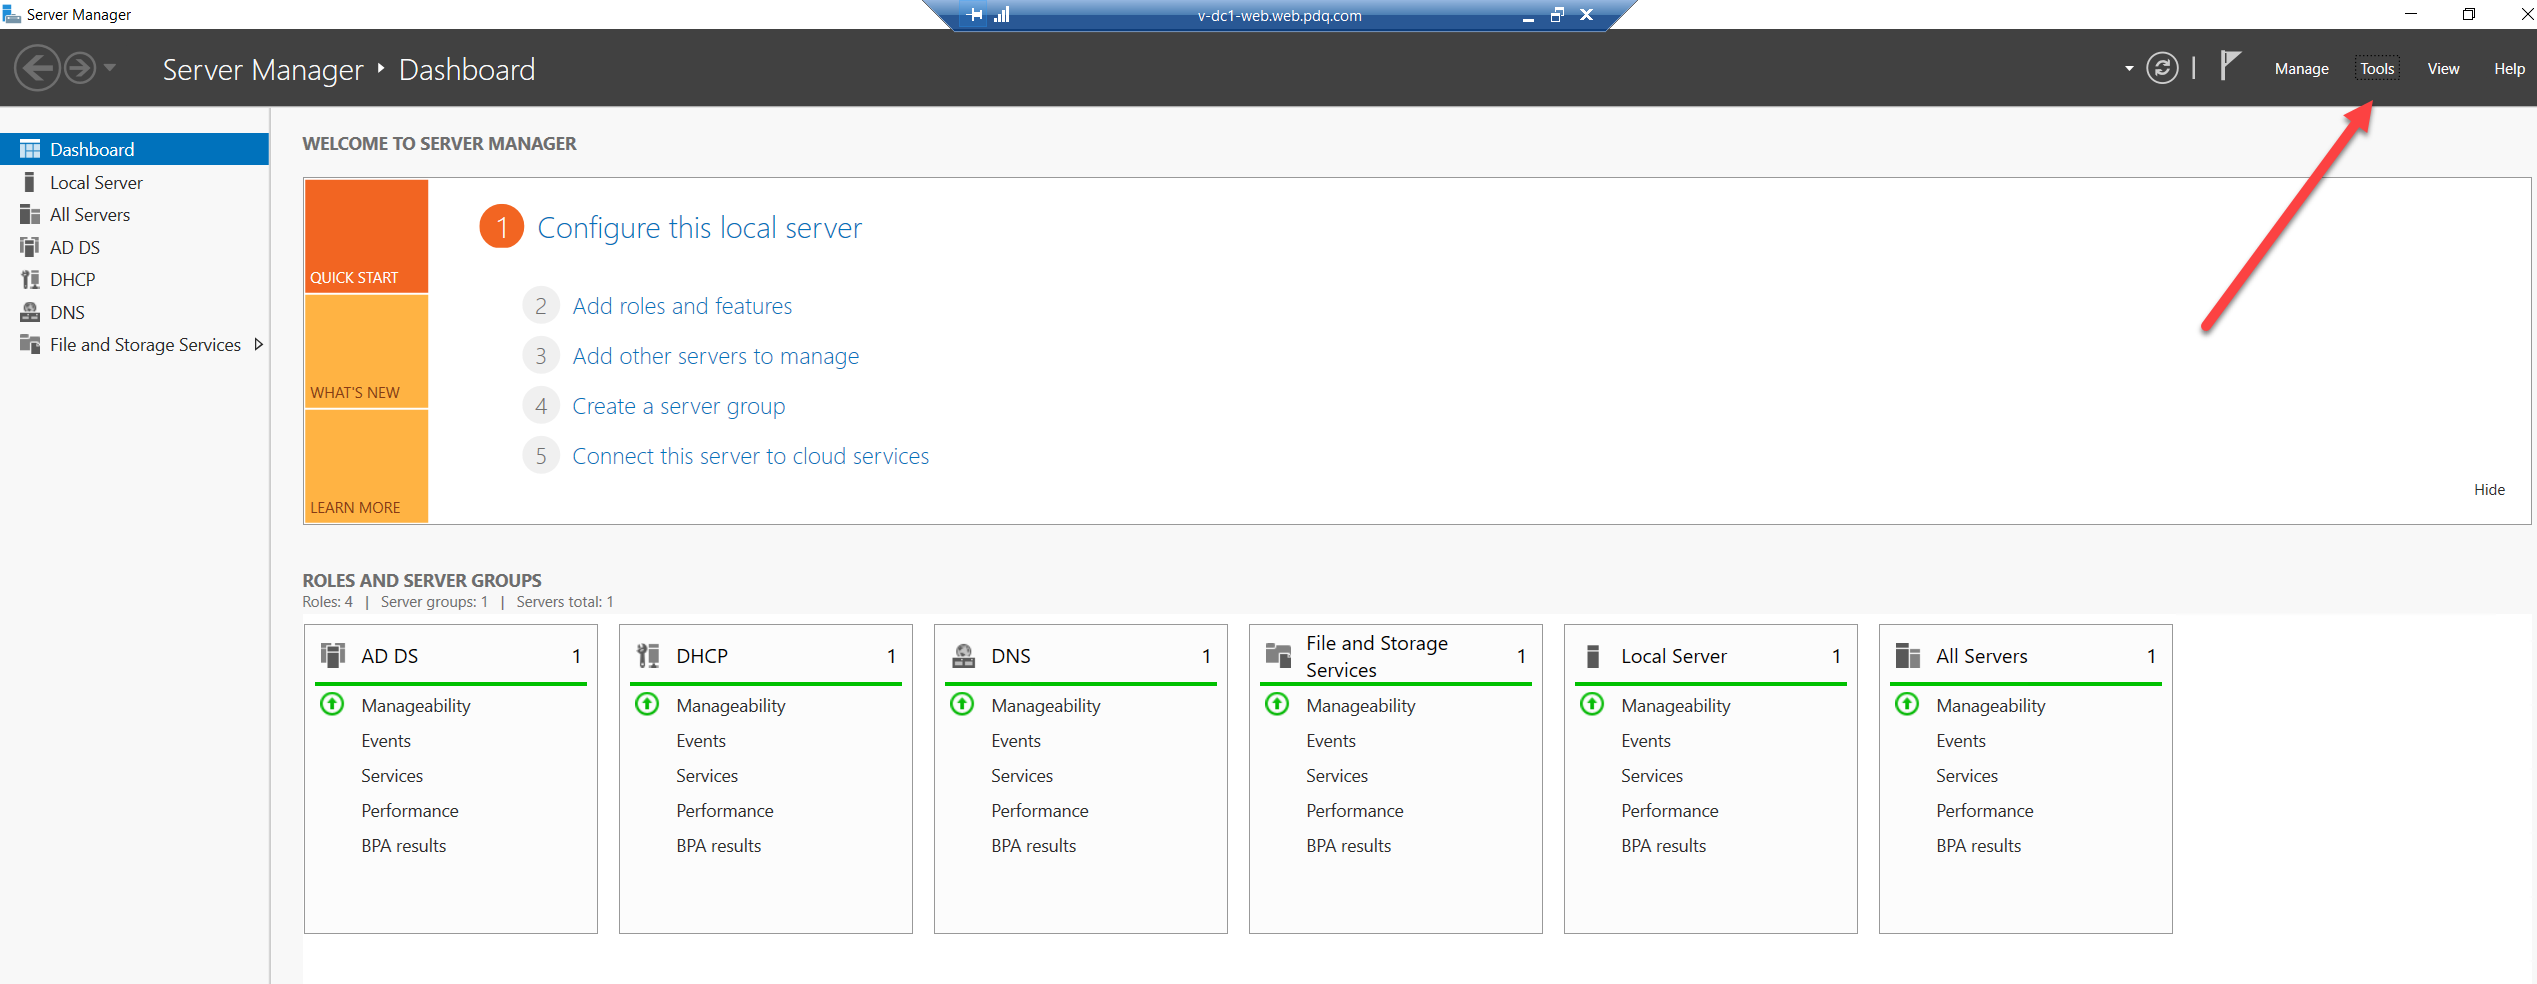Click the All Servers tile icon
The height and width of the screenshot is (984, 2537).
pos(1908,655)
